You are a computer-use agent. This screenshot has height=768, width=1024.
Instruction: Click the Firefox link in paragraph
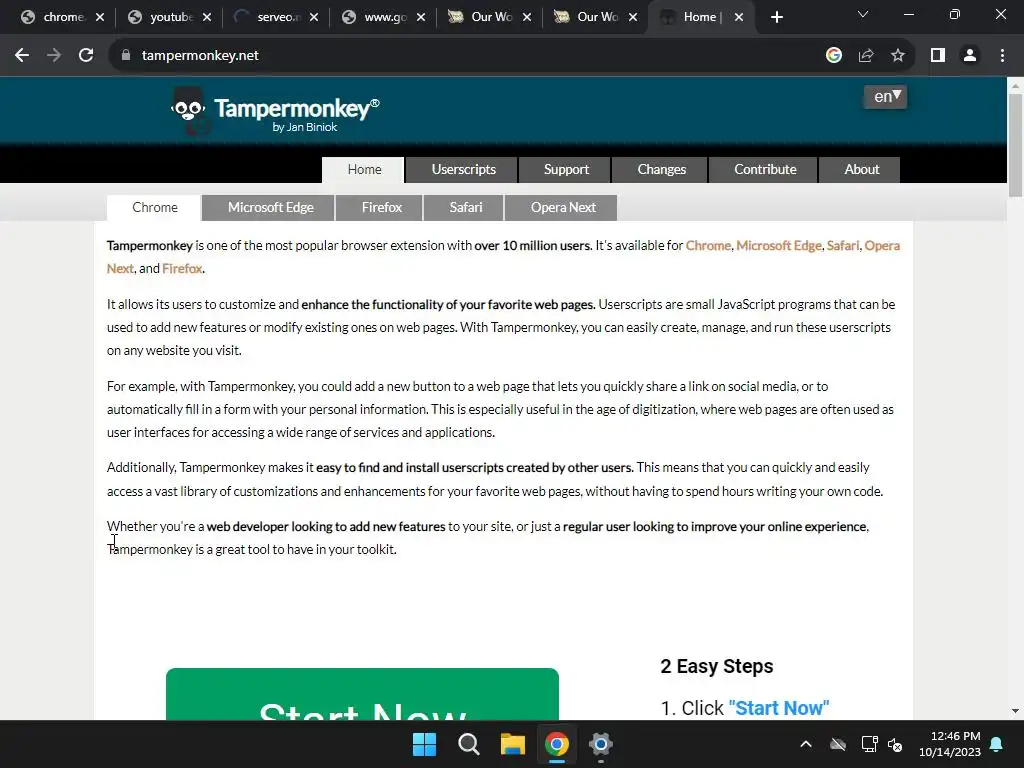click(x=182, y=268)
